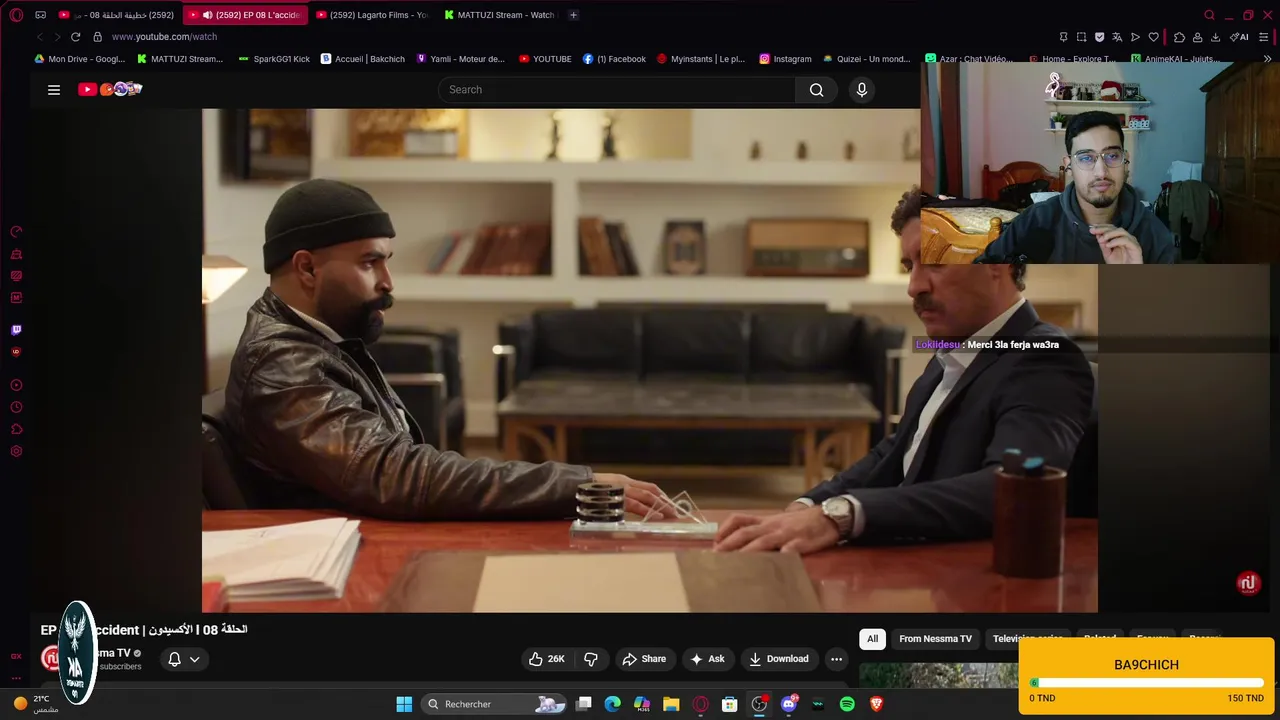The height and width of the screenshot is (720, 1280).
Task: Open Yamli bookmark
Action: [x=460, y=59]
